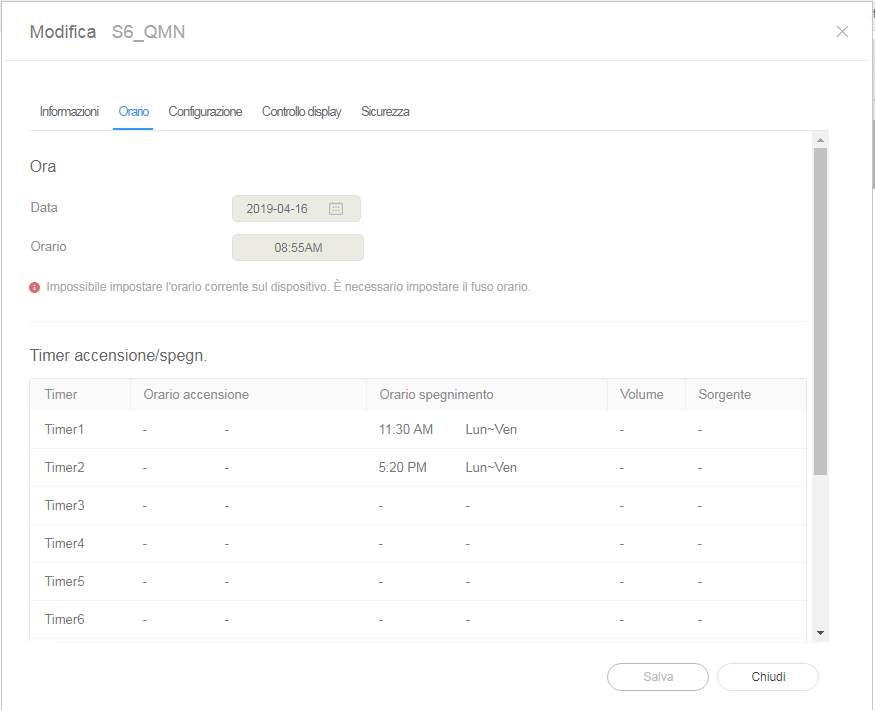Click the Orario spegnimento column header
The height and width of the screenshot is (710, 875).
click(x=436, y=395)
